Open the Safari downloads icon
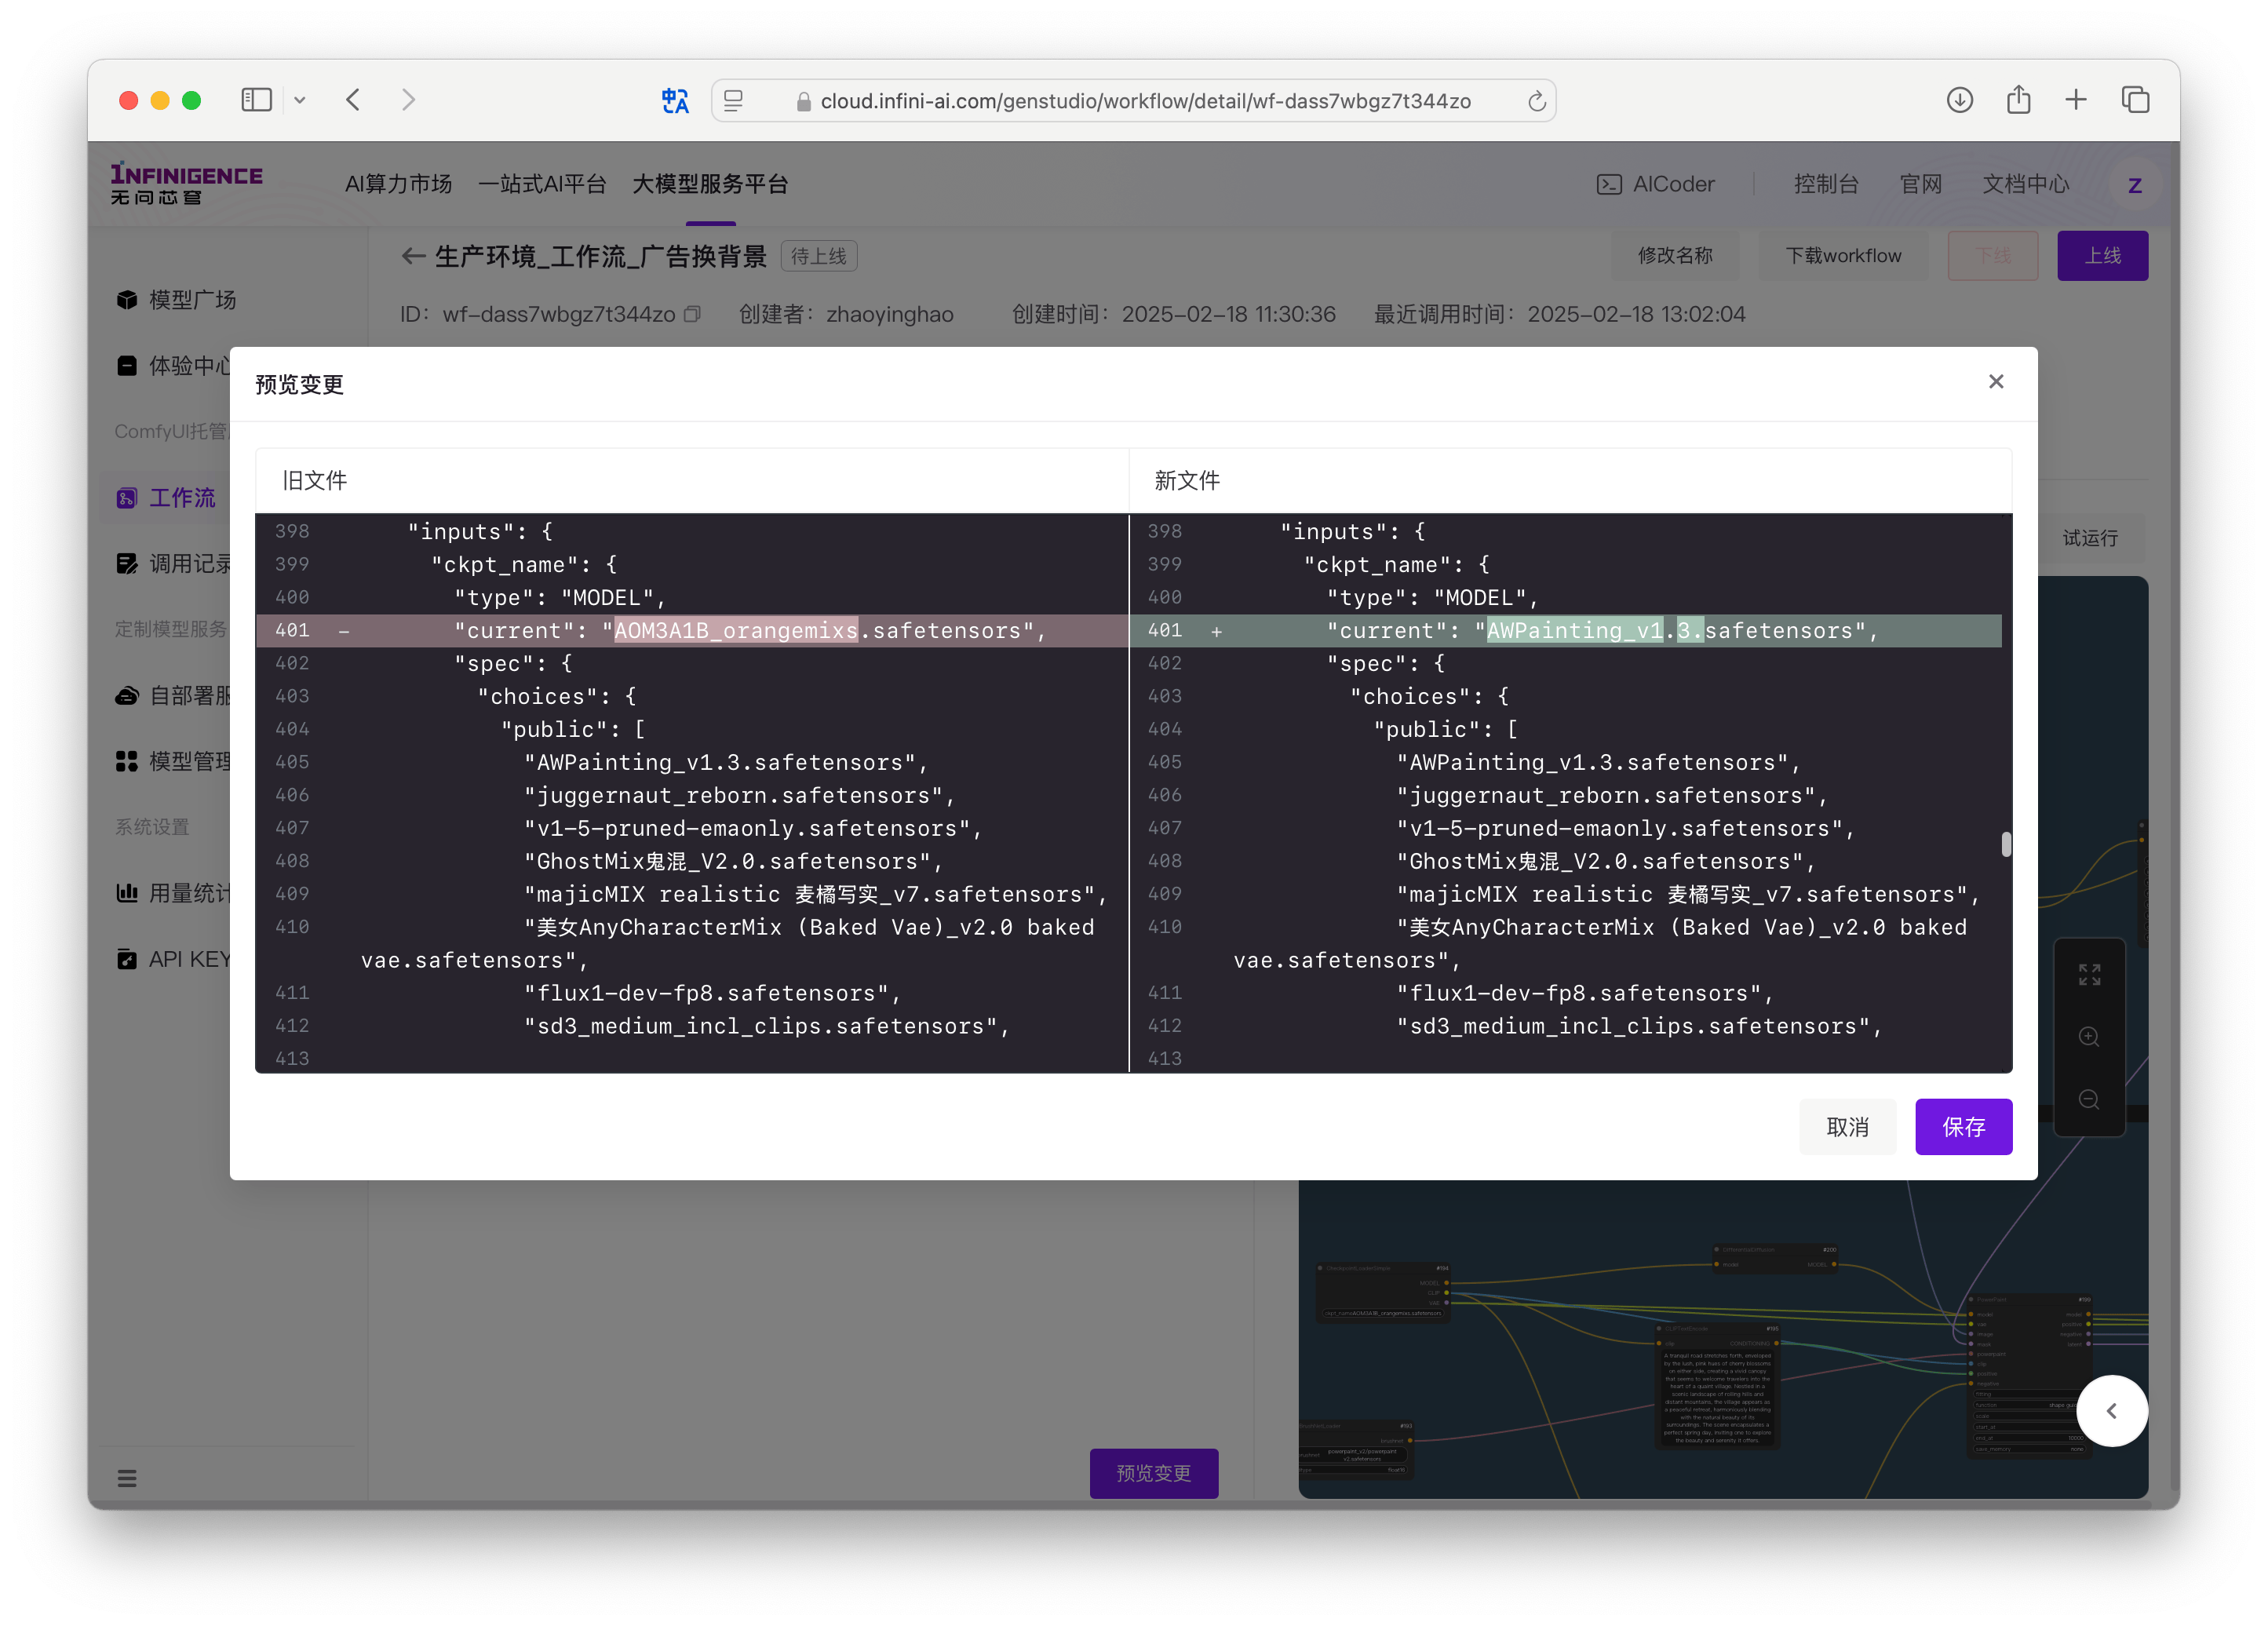 click(1959, 100)
